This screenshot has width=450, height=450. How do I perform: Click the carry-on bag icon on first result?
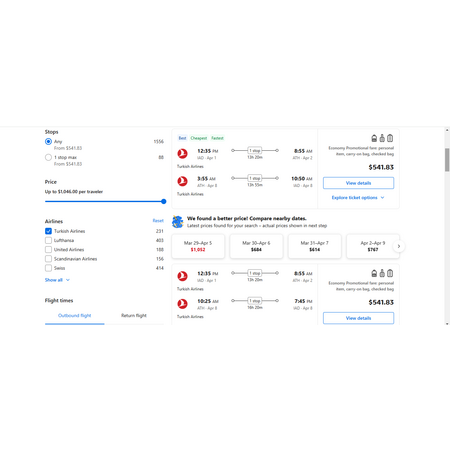click(382, 138)
